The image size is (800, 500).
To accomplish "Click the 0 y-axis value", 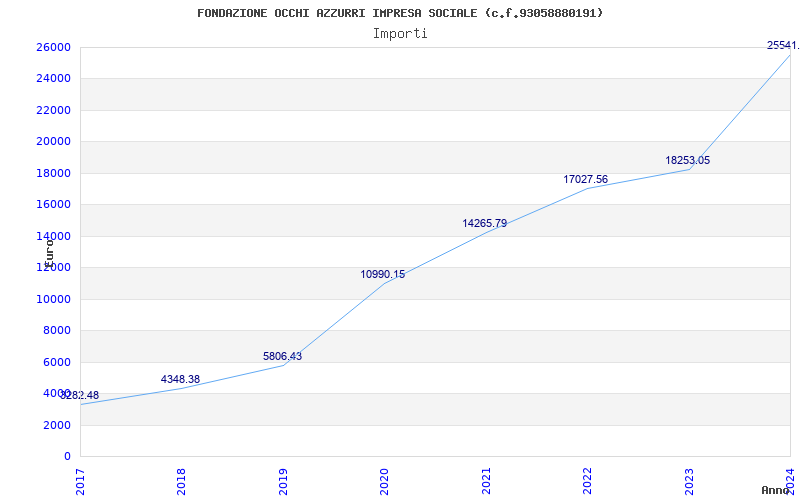I will [67, 456].
